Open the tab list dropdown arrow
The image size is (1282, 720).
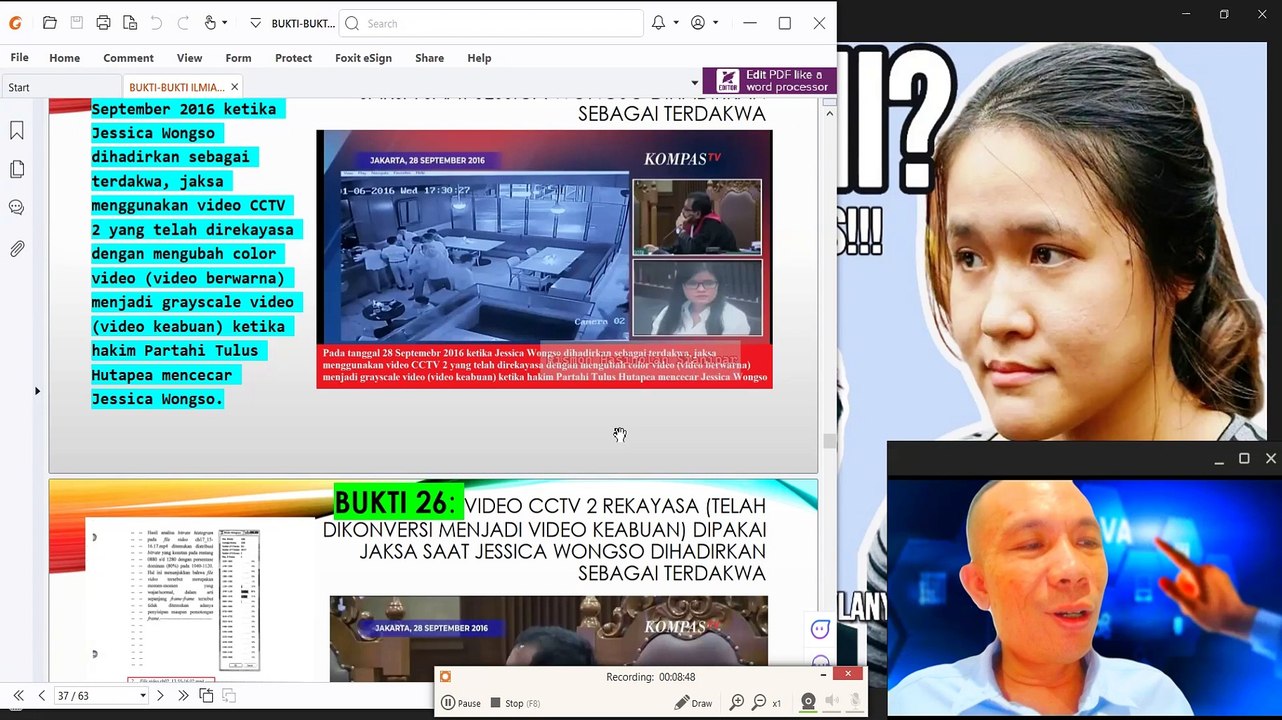(x=695, y=83)
